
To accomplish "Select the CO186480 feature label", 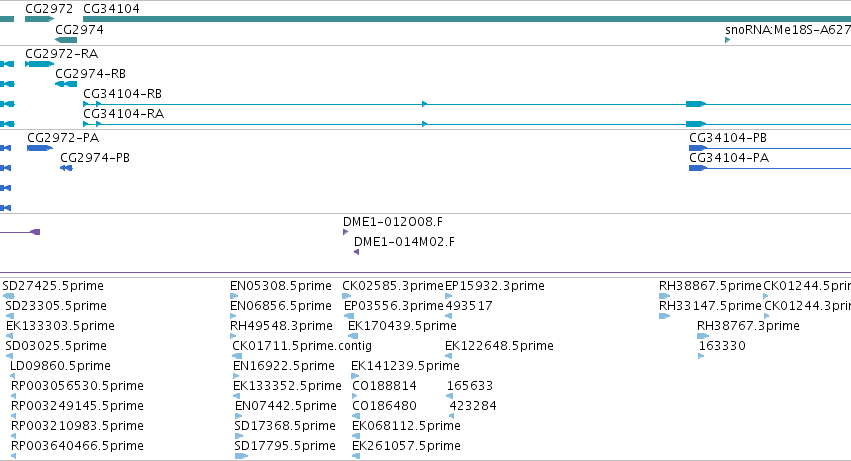I will pos(384,406).
